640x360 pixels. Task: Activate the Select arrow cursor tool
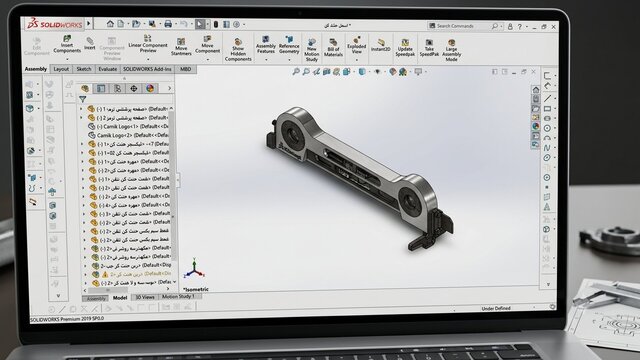point(199,24)
